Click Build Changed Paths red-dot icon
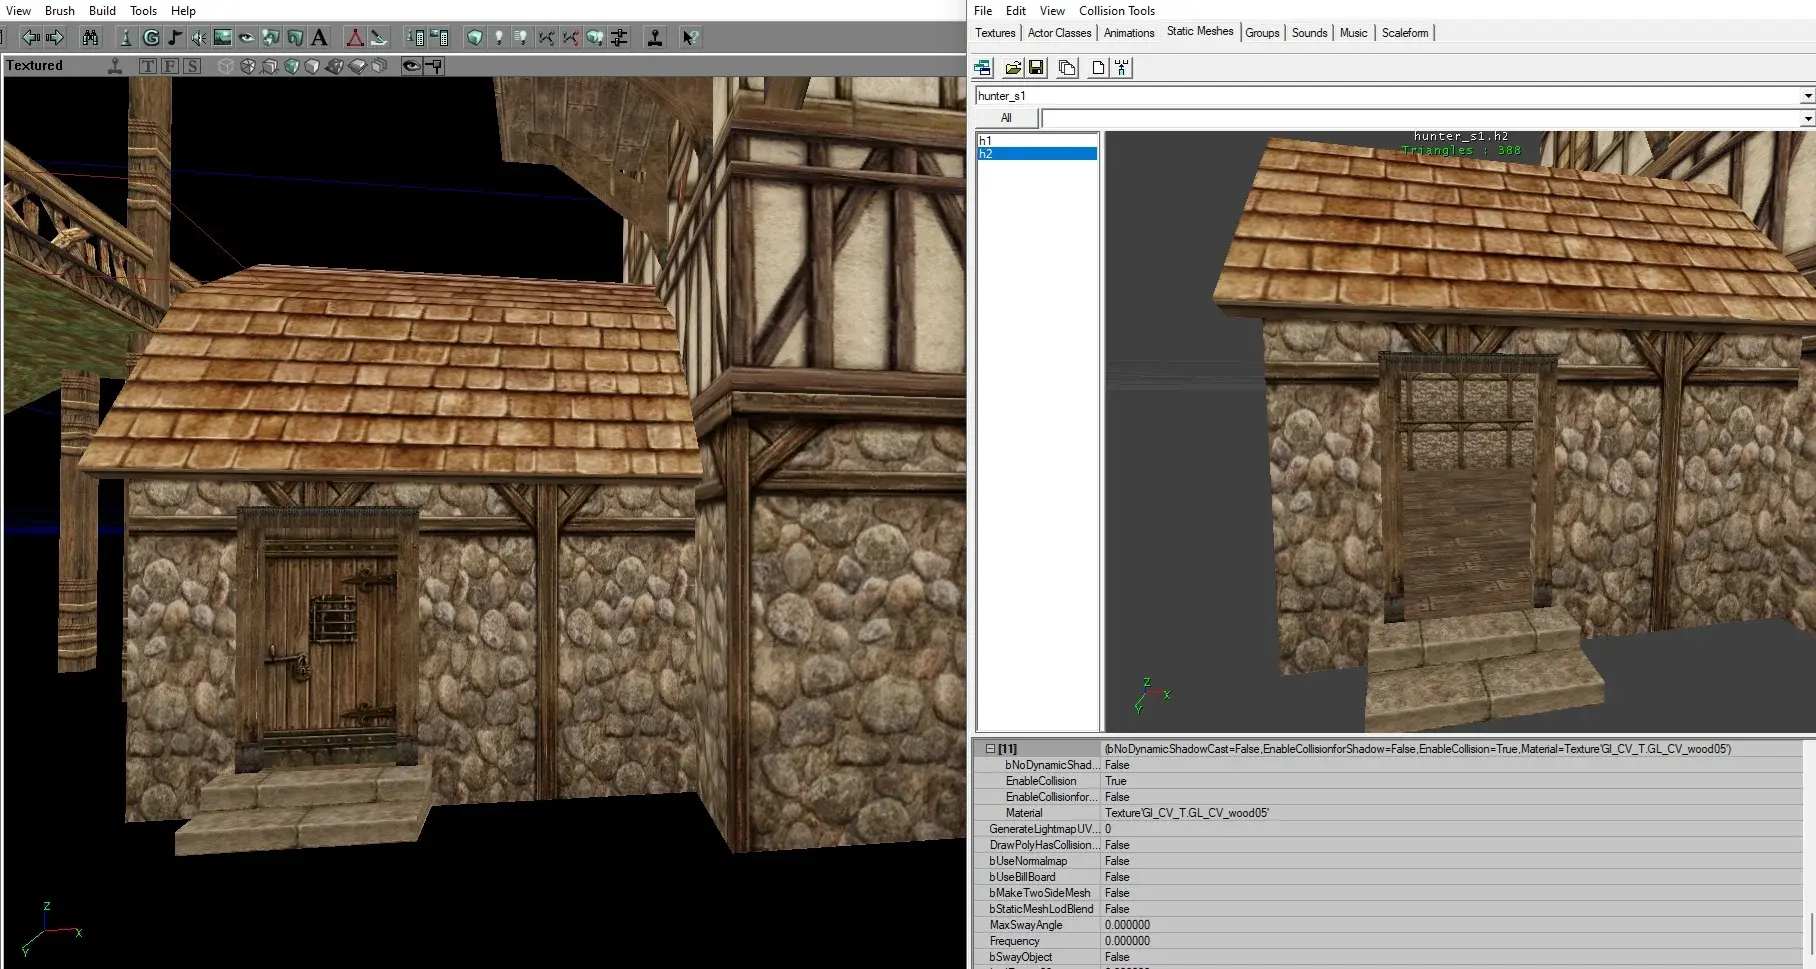The width and height of the screenshot is (1816, 969). tap(570, 38)
